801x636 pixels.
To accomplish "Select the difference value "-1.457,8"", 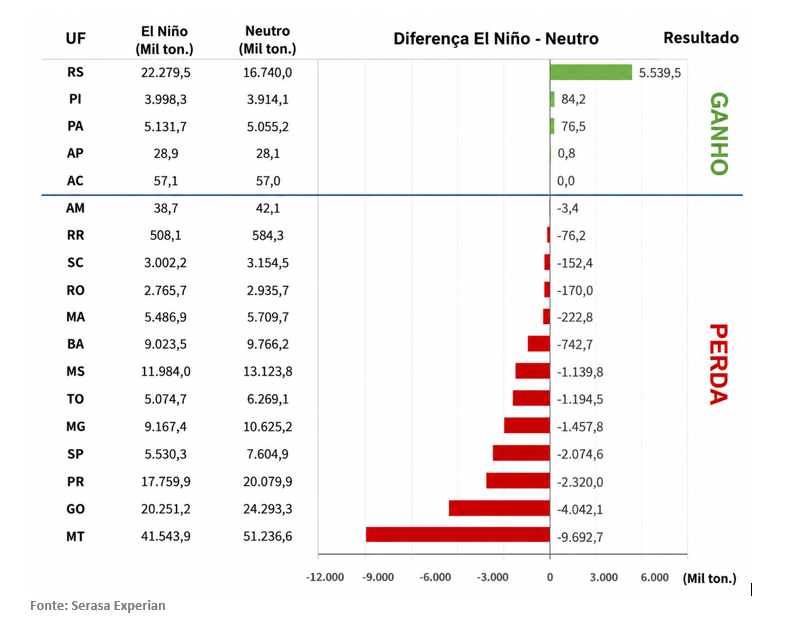I will (580, 427).
